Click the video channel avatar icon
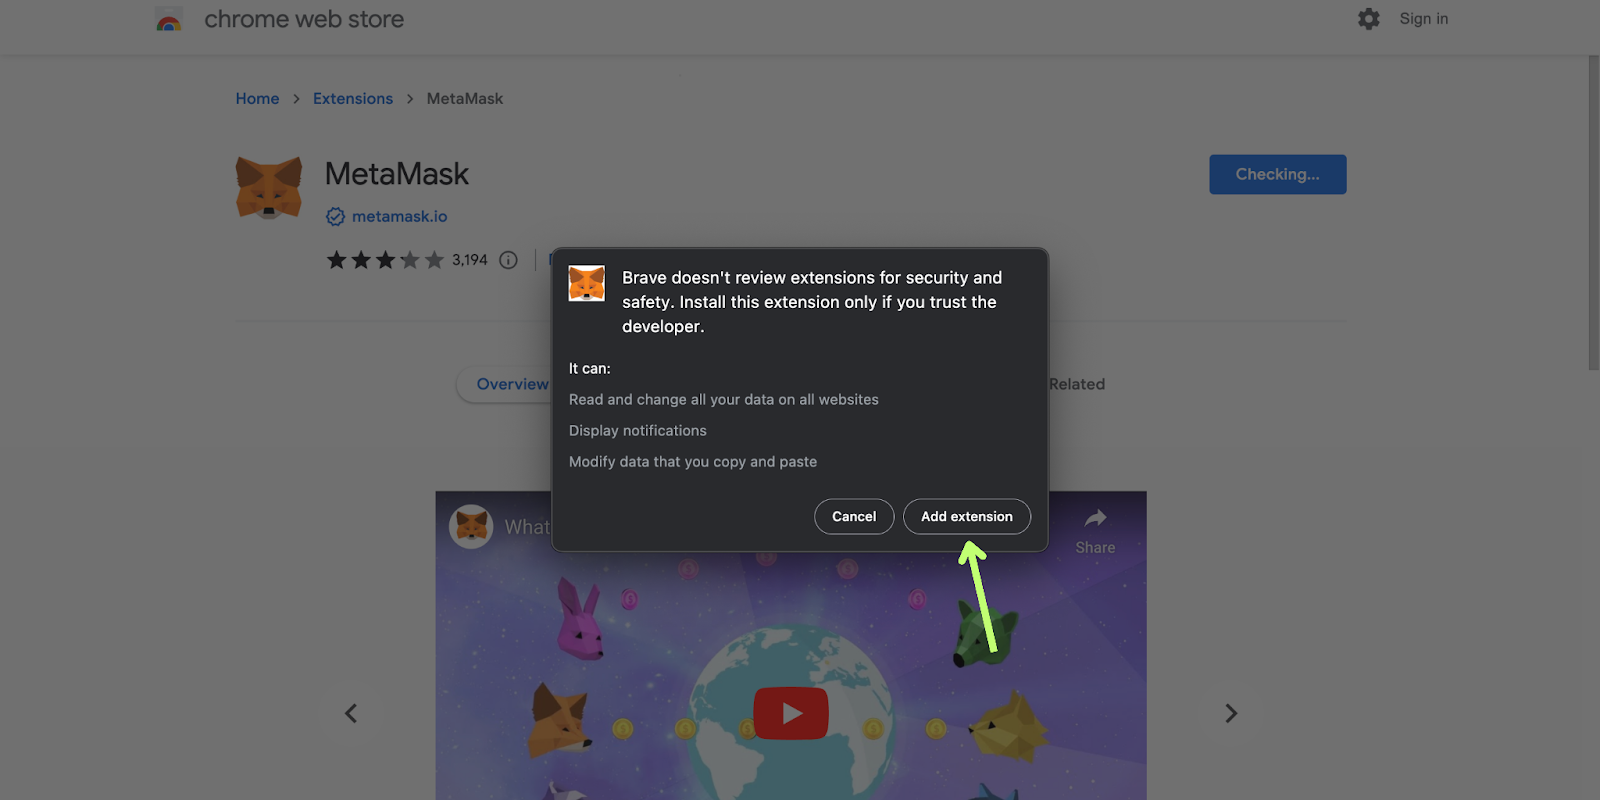This screenshot has height=800, width=1600. 471,526
